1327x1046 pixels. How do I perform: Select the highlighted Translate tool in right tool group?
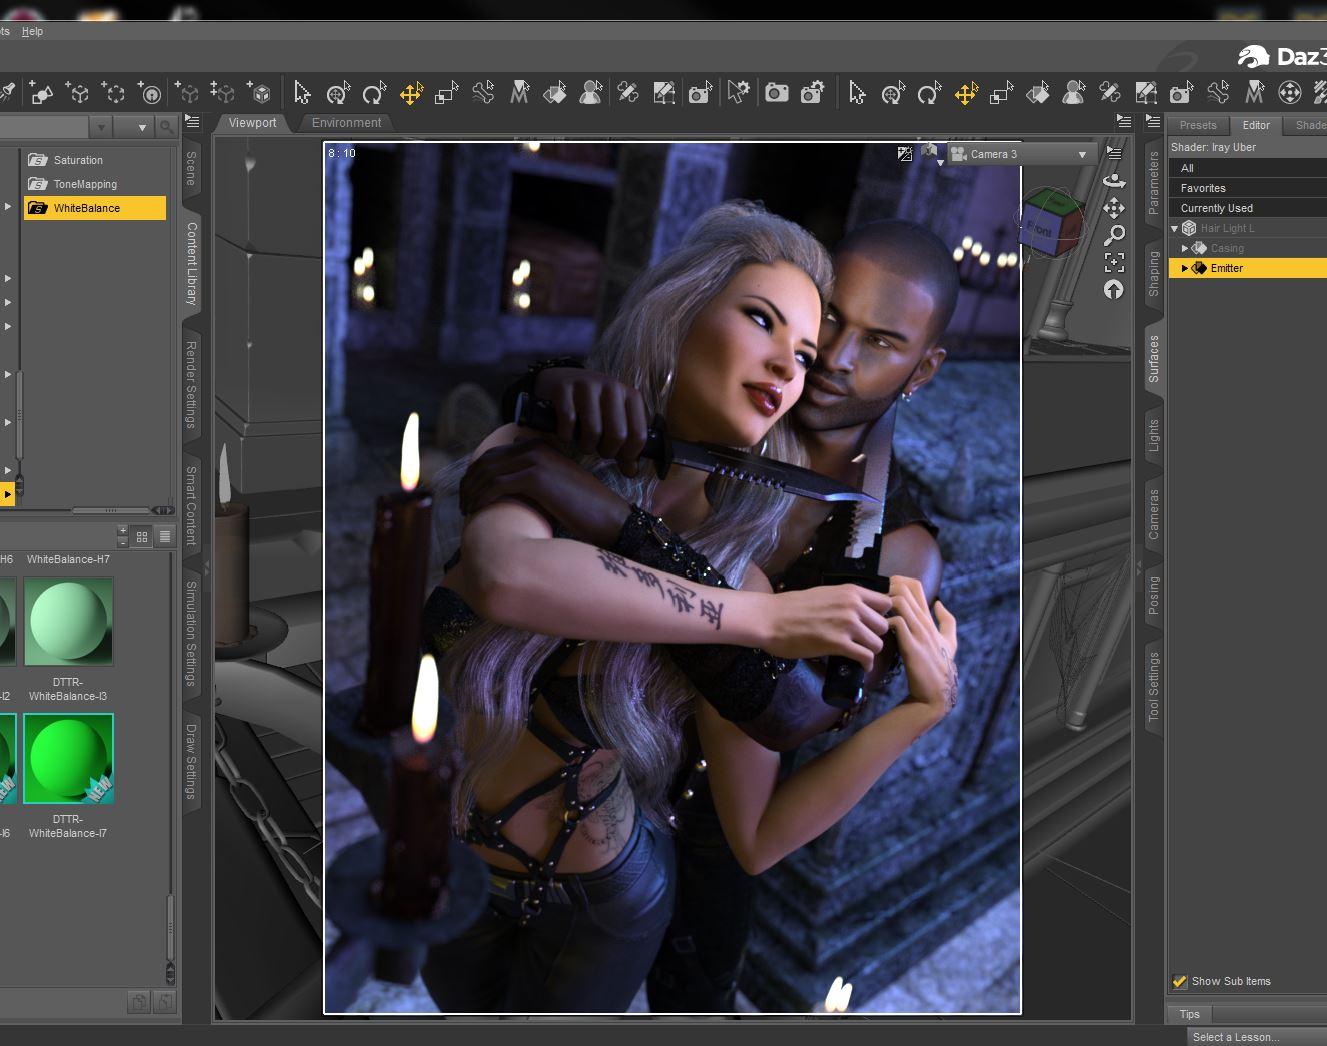(x=966, y=93)
